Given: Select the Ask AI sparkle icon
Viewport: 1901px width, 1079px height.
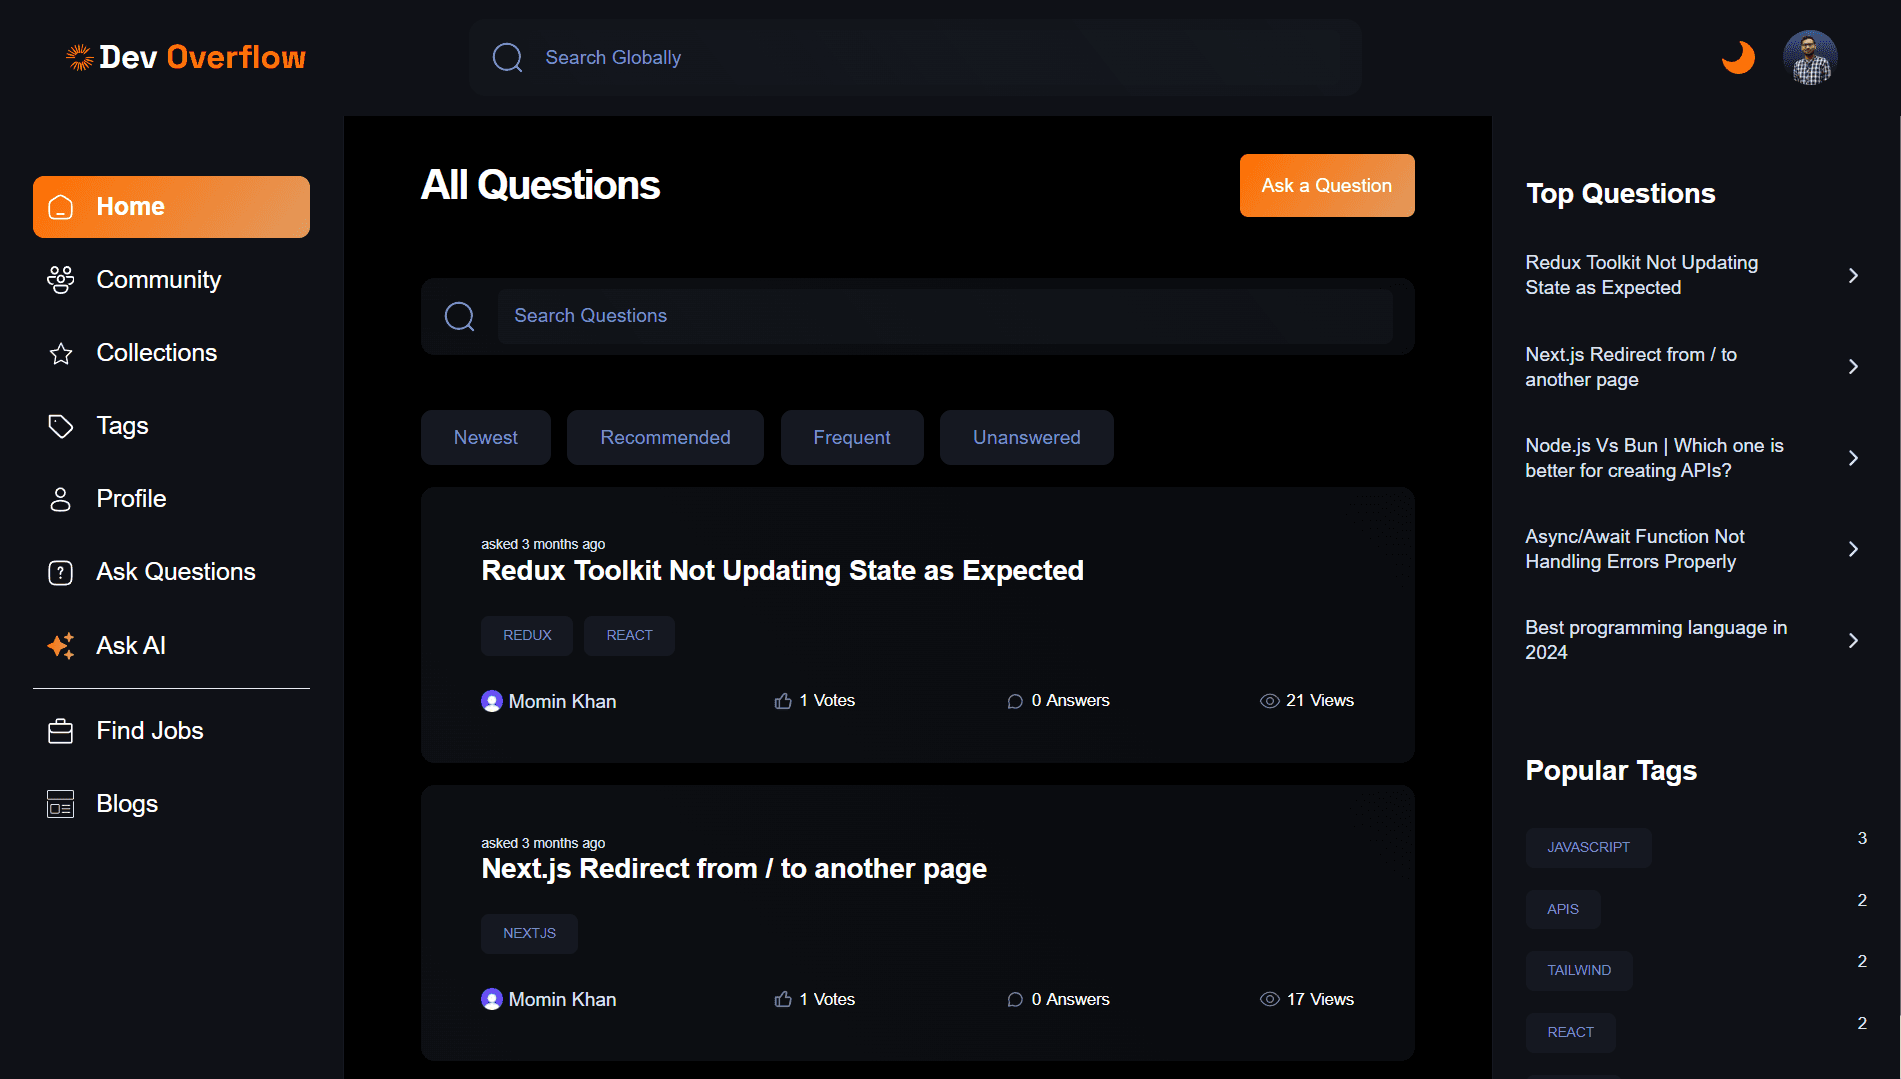Looking at the screenshot, I should [61, 646].
